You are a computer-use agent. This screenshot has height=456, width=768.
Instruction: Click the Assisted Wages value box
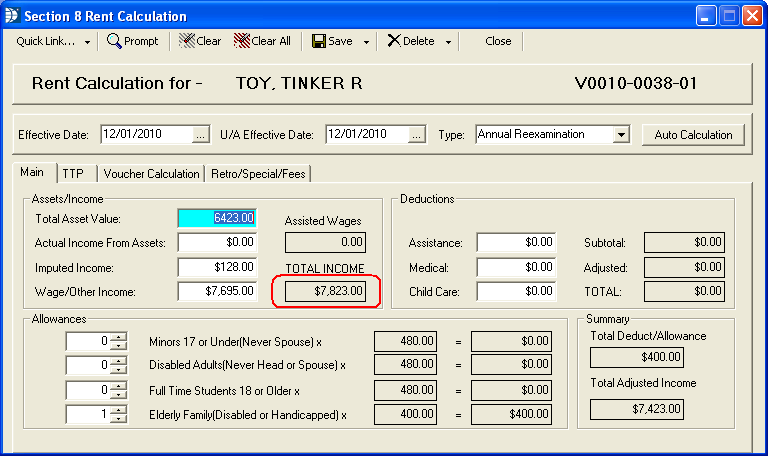click(326, 242)
